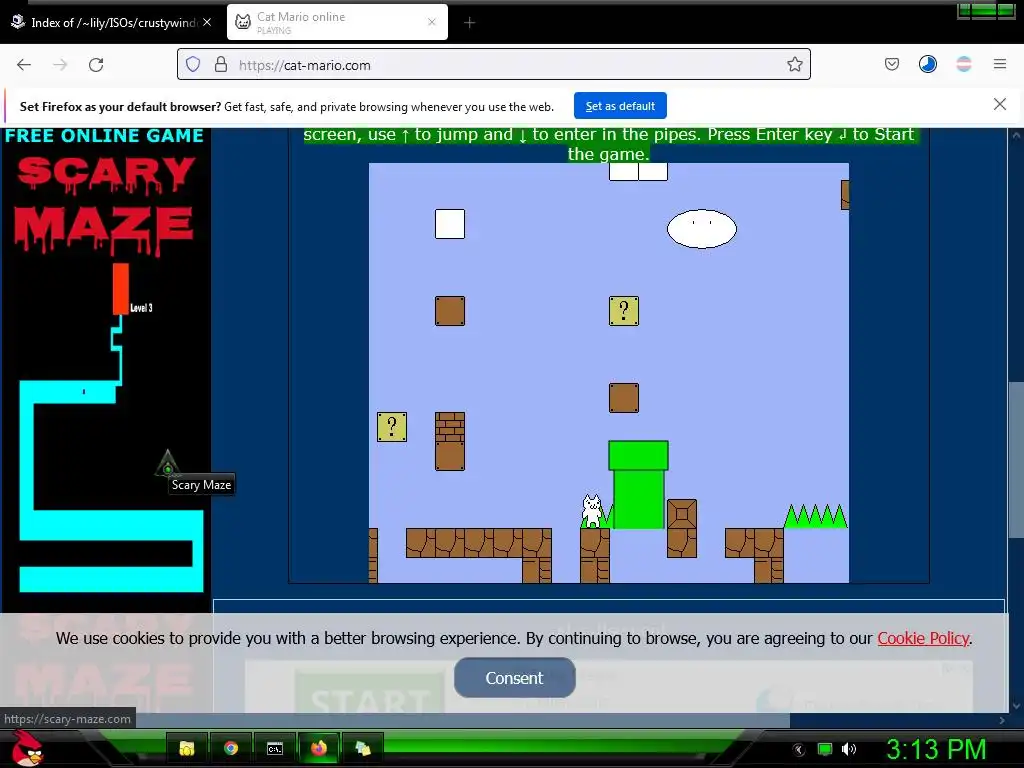1024x768 pixels.
Task: Click the Consent cookie button
Action: click(515, 678)
